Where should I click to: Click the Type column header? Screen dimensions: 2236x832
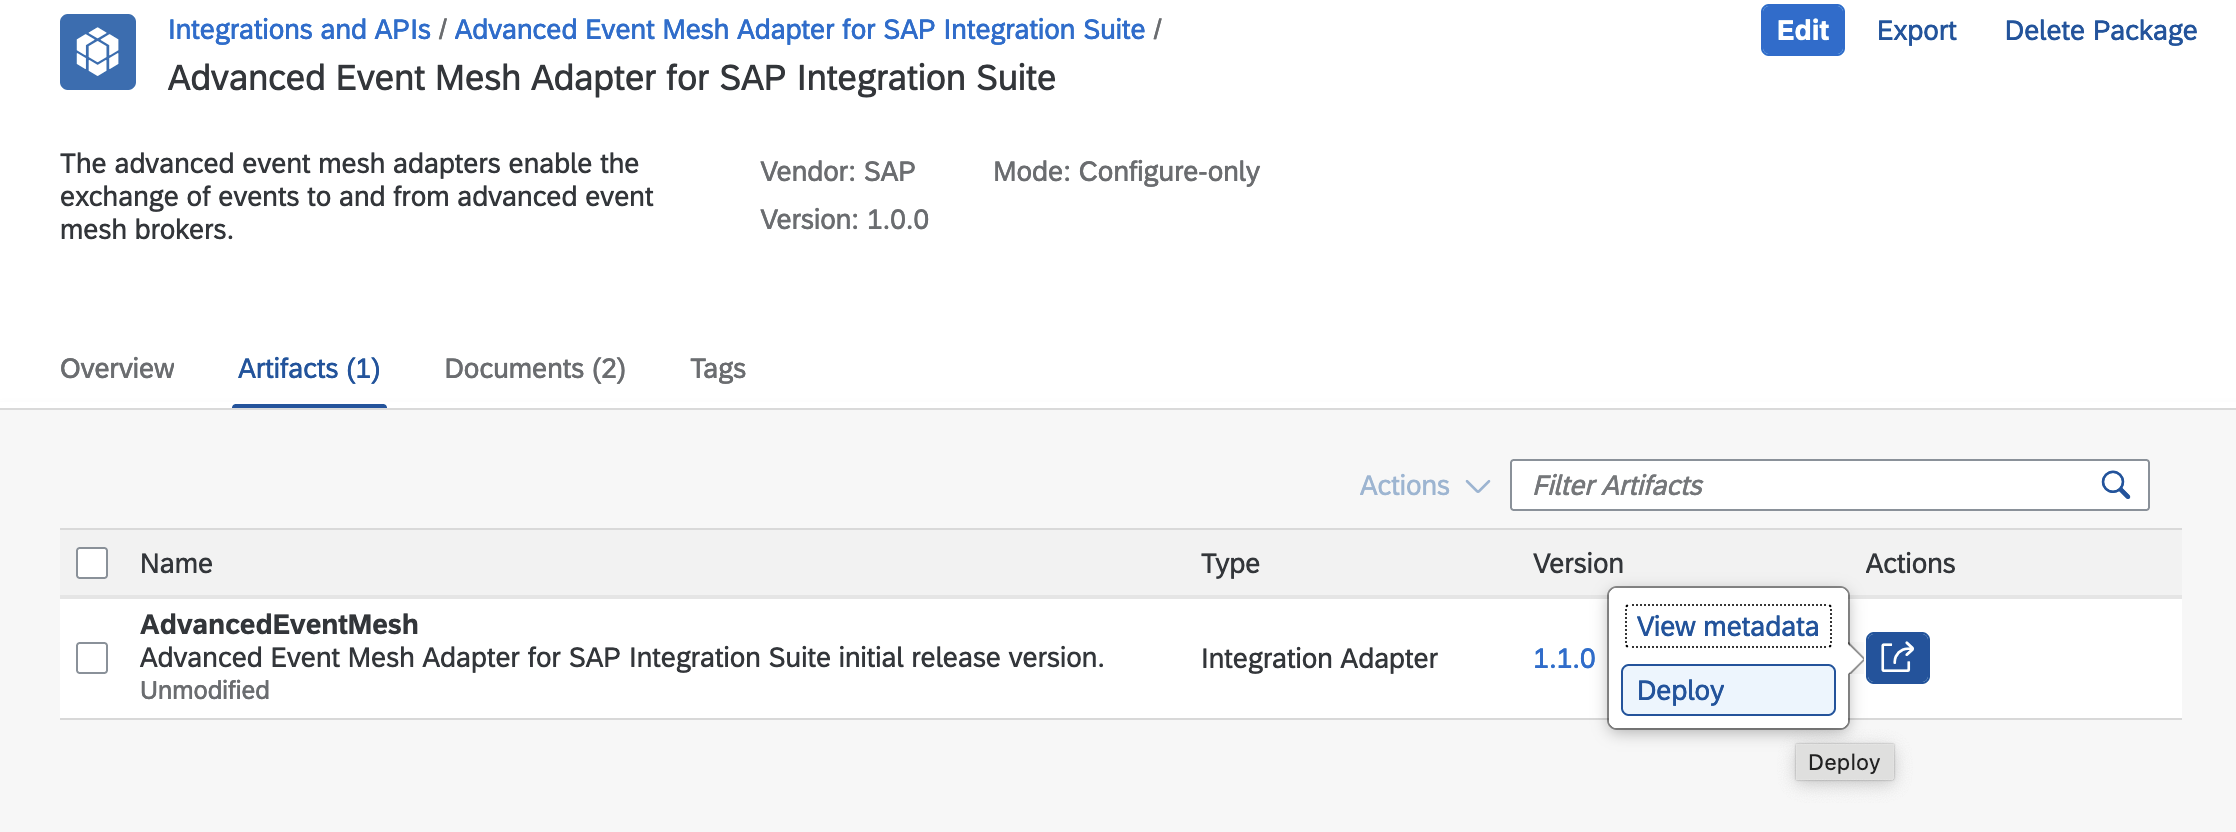click(1230, 563)
